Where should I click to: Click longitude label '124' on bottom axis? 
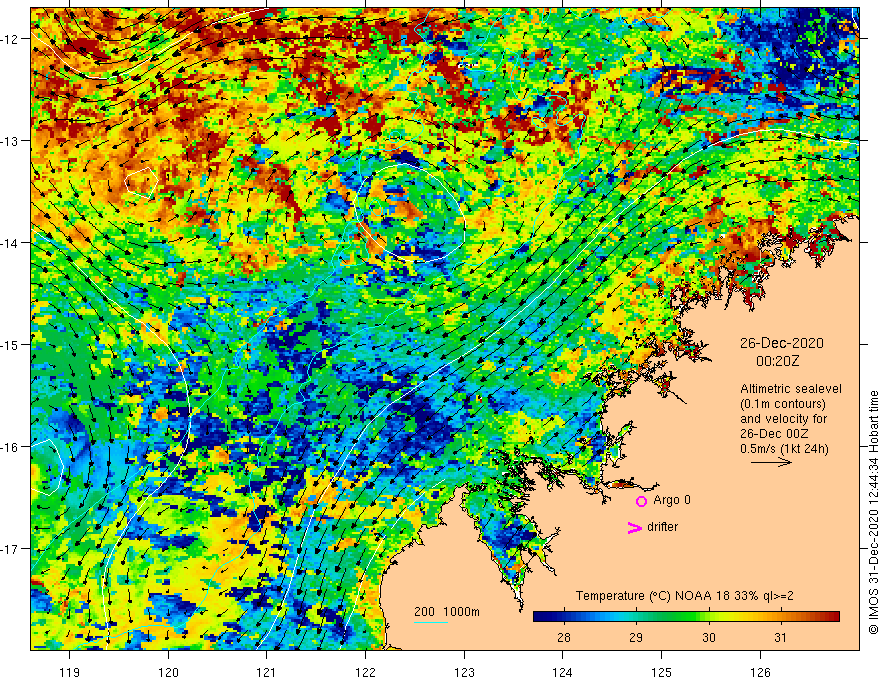point(563,672)
